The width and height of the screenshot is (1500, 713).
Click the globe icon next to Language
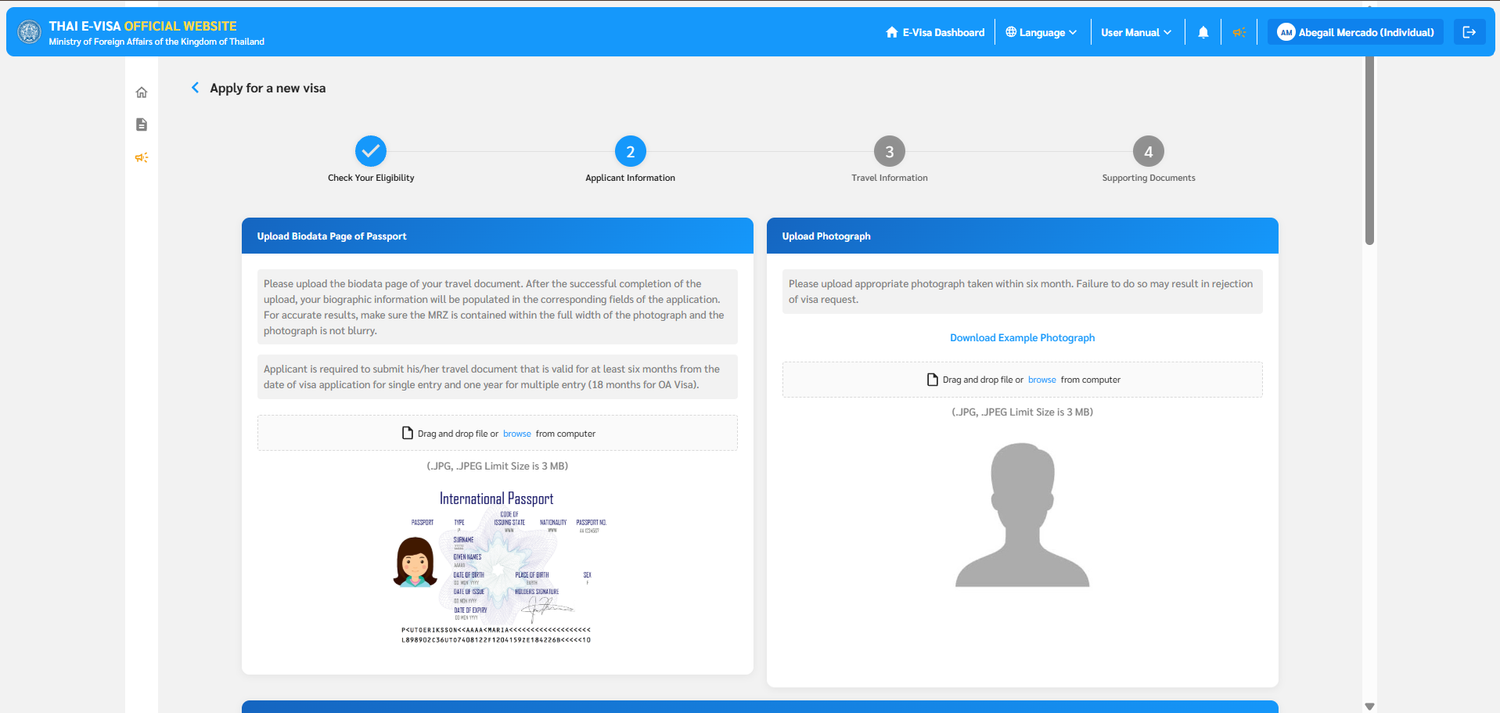tap(1011, 32)
